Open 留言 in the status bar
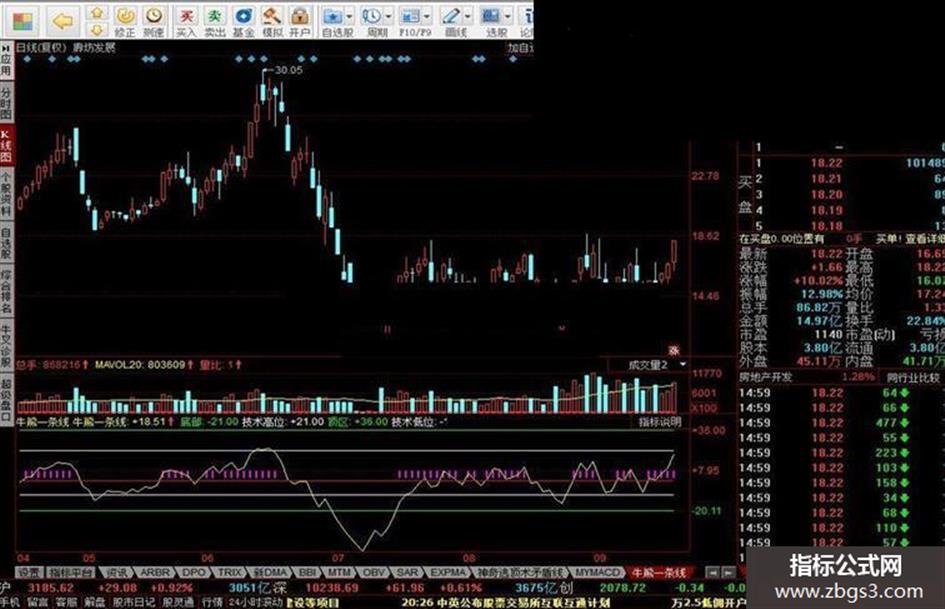945x609 pixels. (37, 602)
